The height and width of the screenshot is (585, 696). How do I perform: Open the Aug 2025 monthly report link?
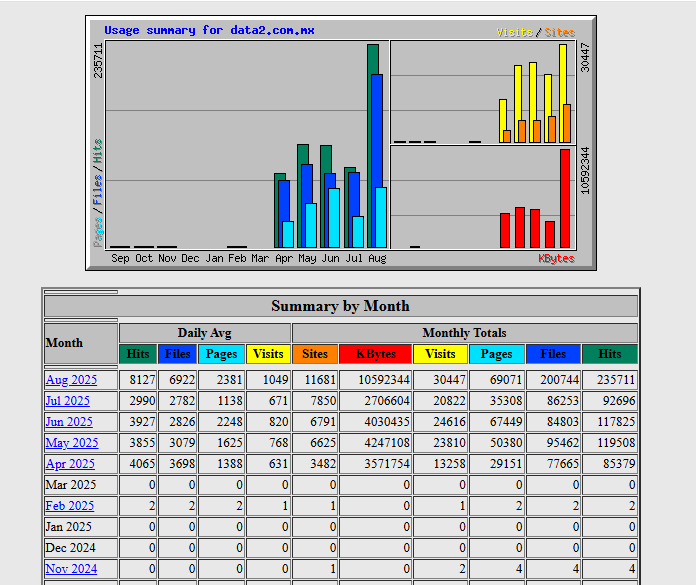pos(71,380)
